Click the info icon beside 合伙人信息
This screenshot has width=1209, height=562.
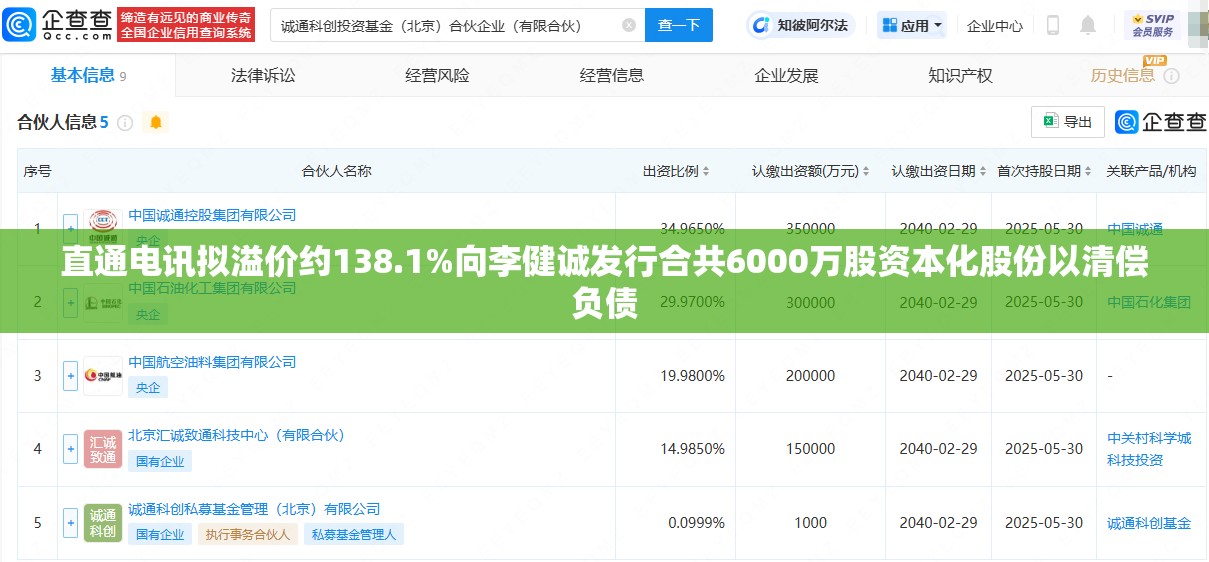coord(125,123)
